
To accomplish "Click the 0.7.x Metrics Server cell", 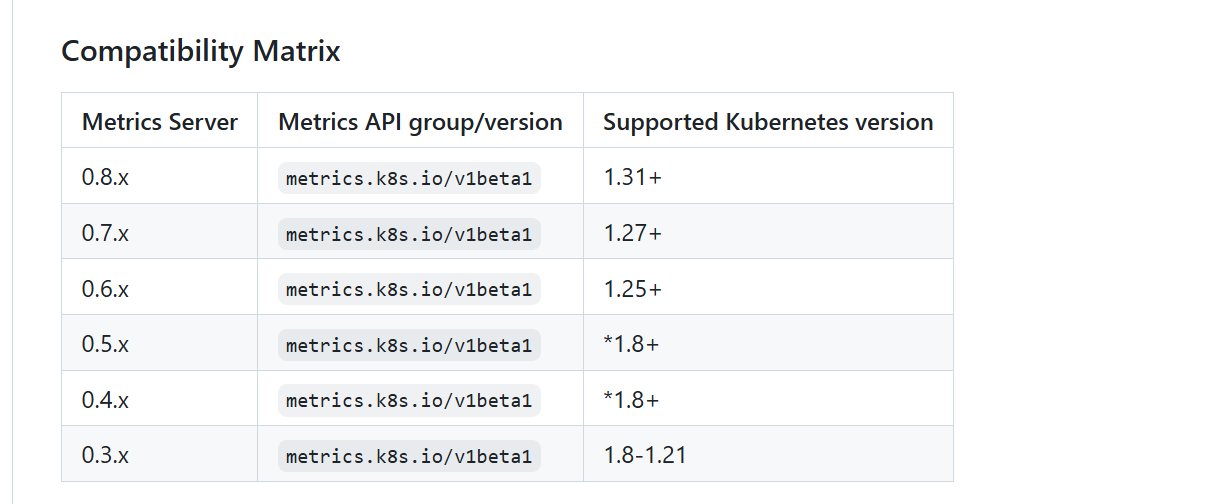I will [x=106, y=233].
